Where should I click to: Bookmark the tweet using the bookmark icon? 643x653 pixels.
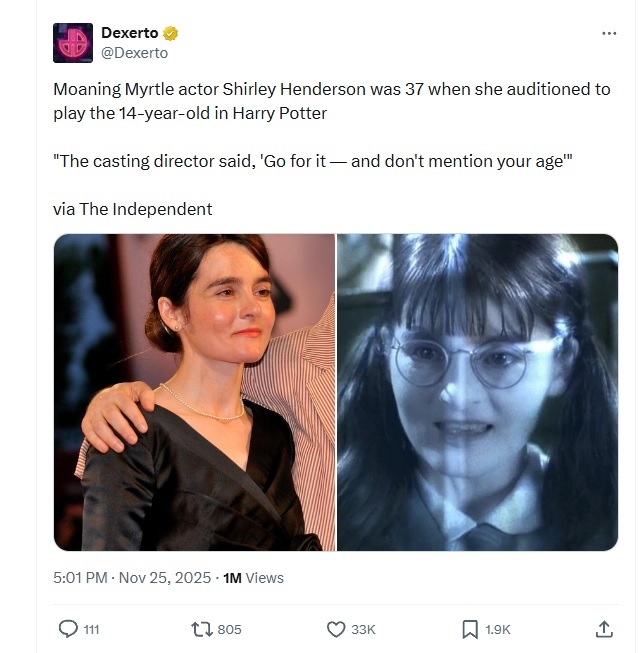click(470, 629)
